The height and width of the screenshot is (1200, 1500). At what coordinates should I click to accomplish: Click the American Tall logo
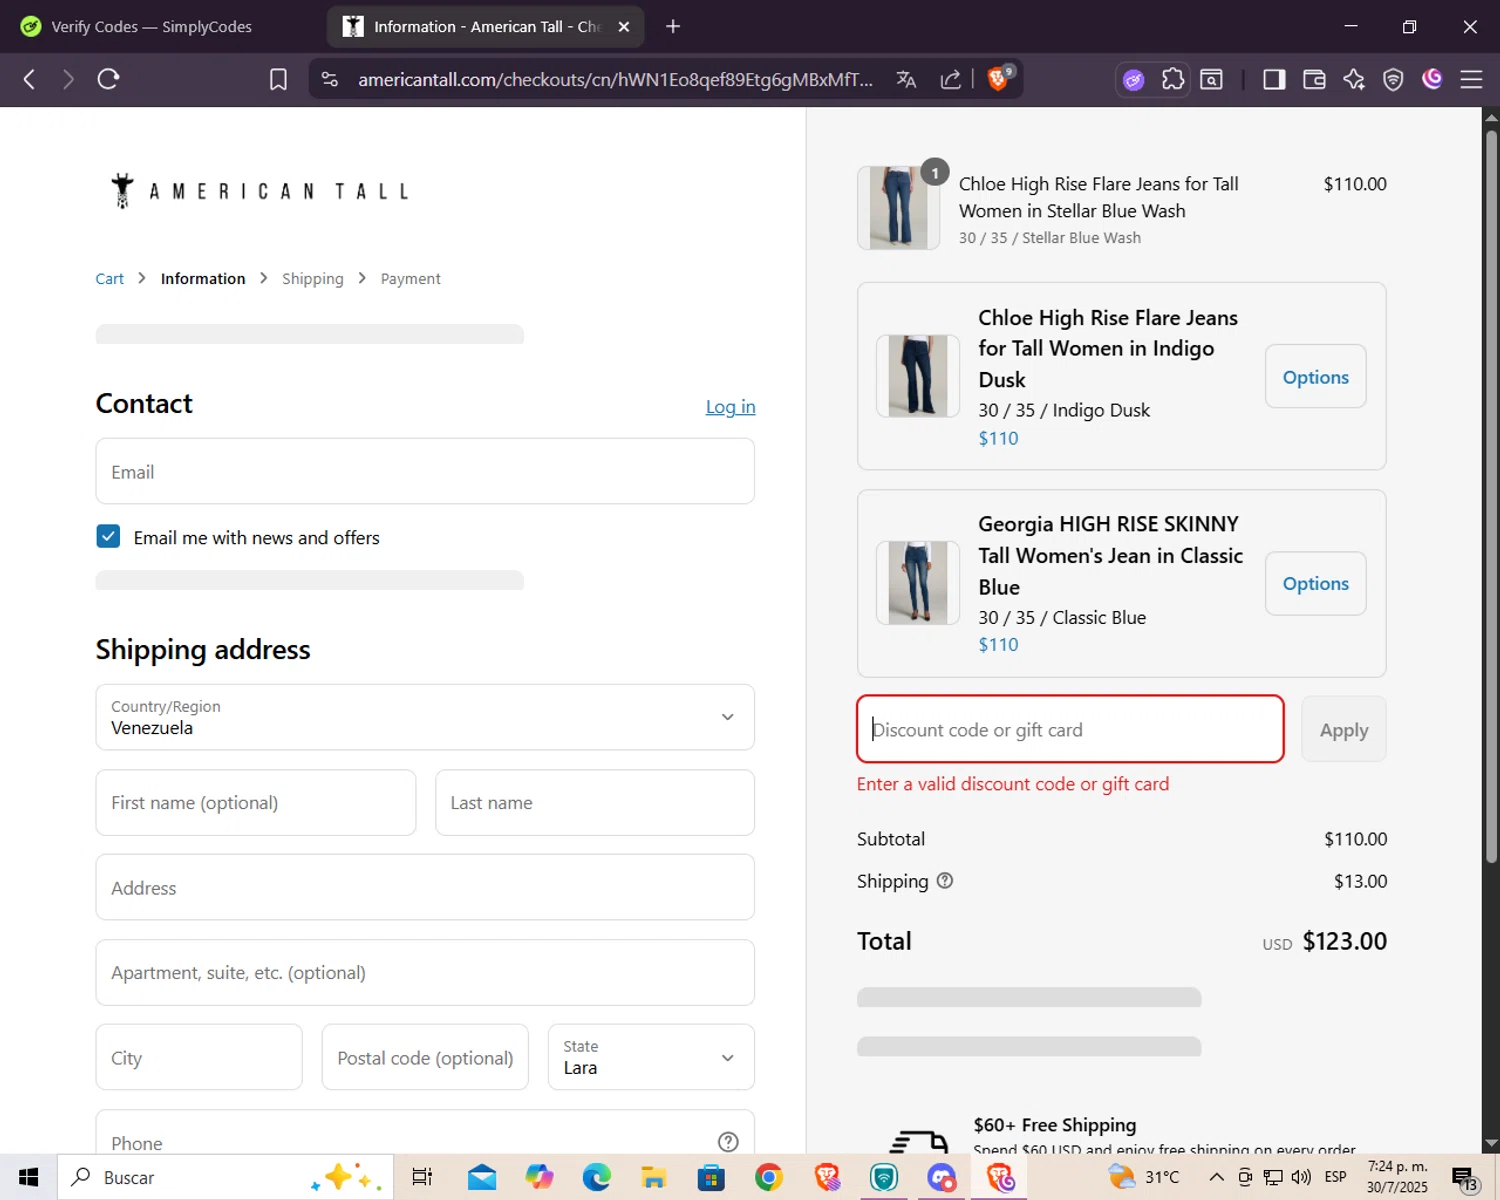(x=260, y=190)
